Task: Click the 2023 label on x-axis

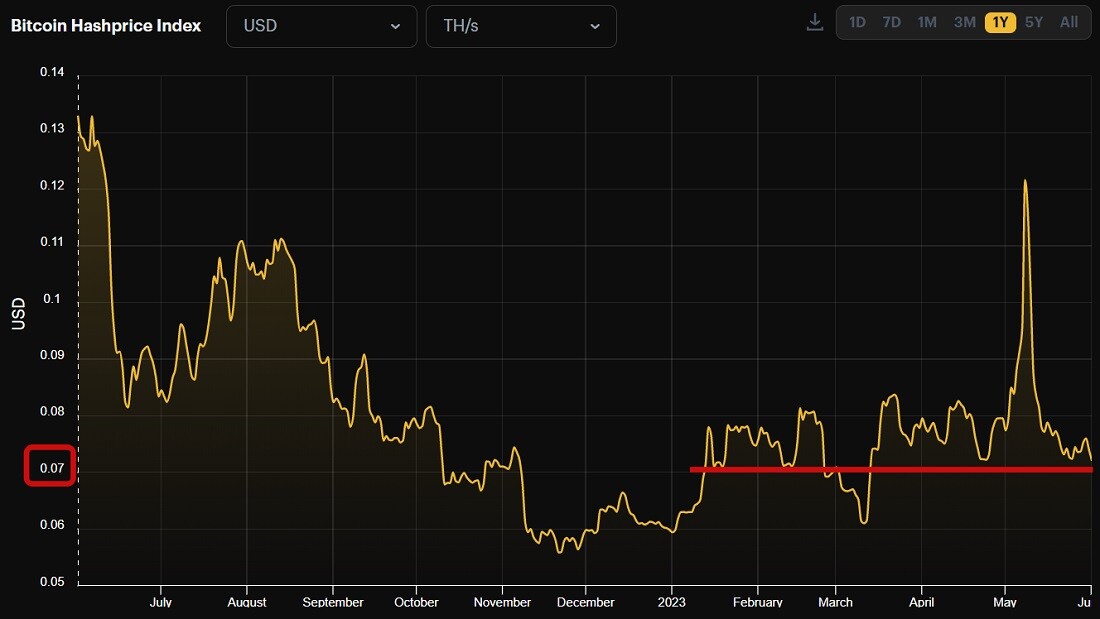Action: point(671,602)
